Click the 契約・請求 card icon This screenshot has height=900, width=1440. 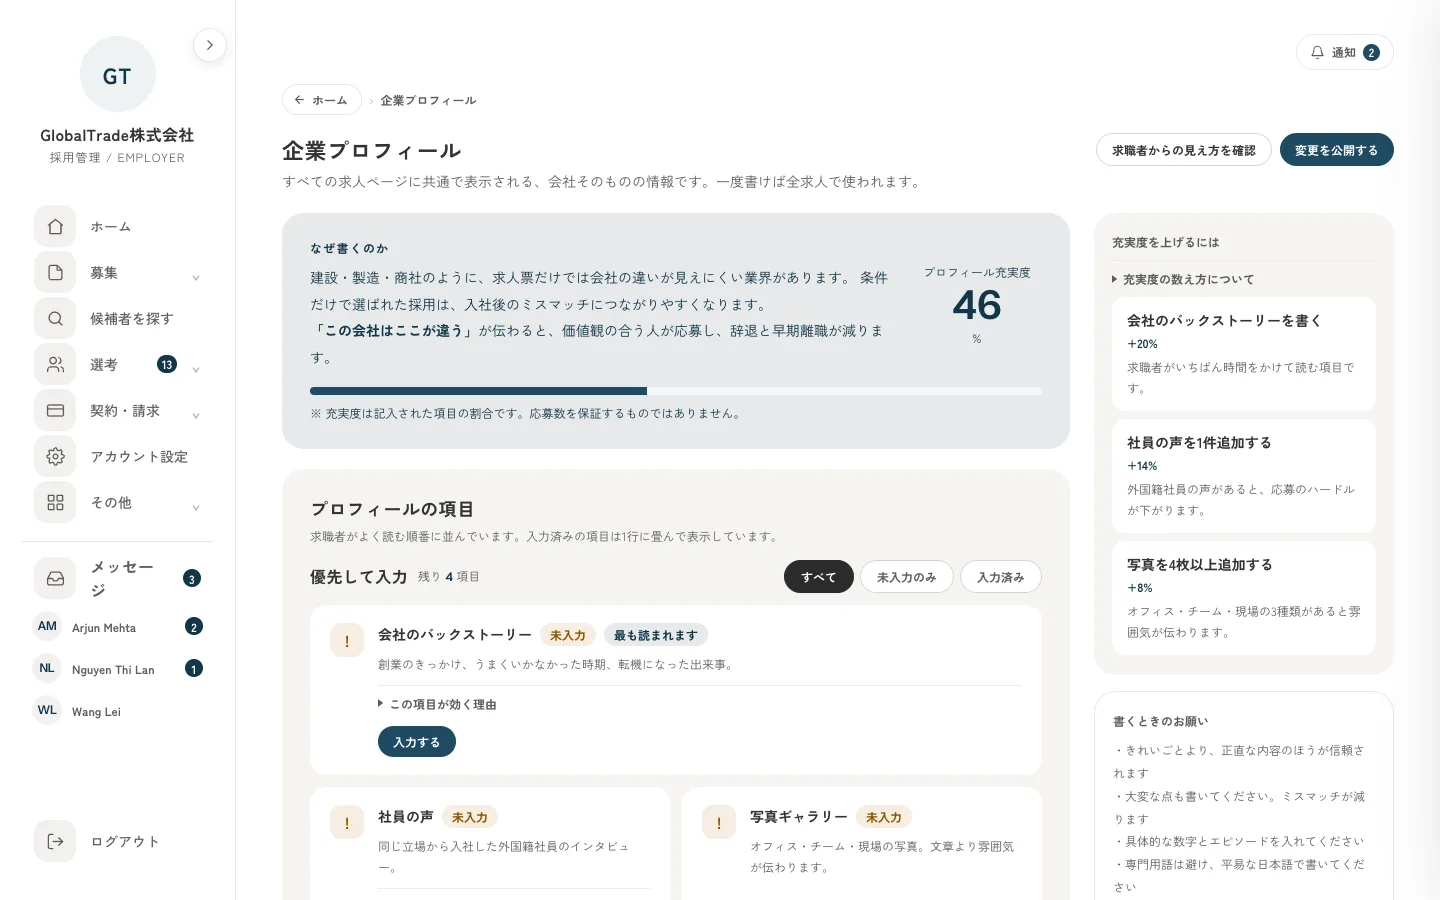(55, 411)
